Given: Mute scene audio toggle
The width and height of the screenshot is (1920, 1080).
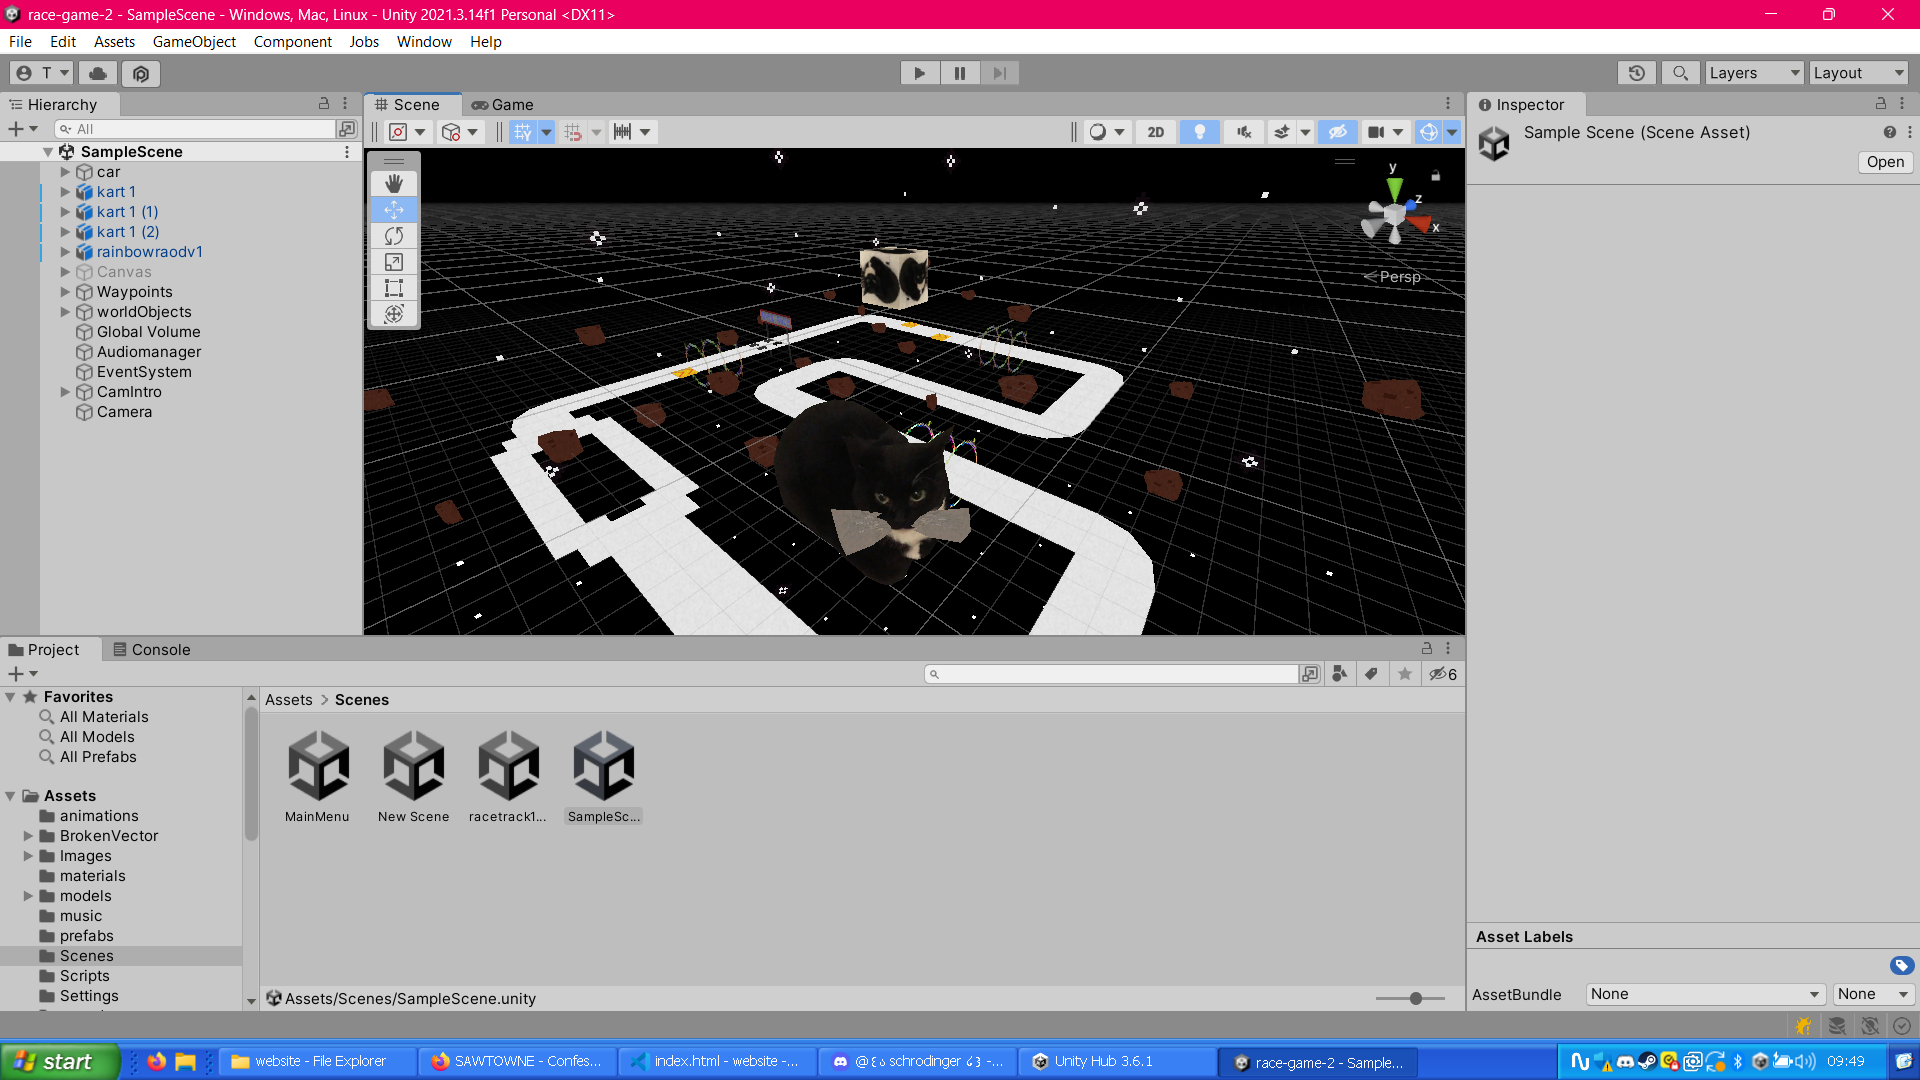Looking at the screenshot, I should pyautogui.click(x=1243, y=132).
